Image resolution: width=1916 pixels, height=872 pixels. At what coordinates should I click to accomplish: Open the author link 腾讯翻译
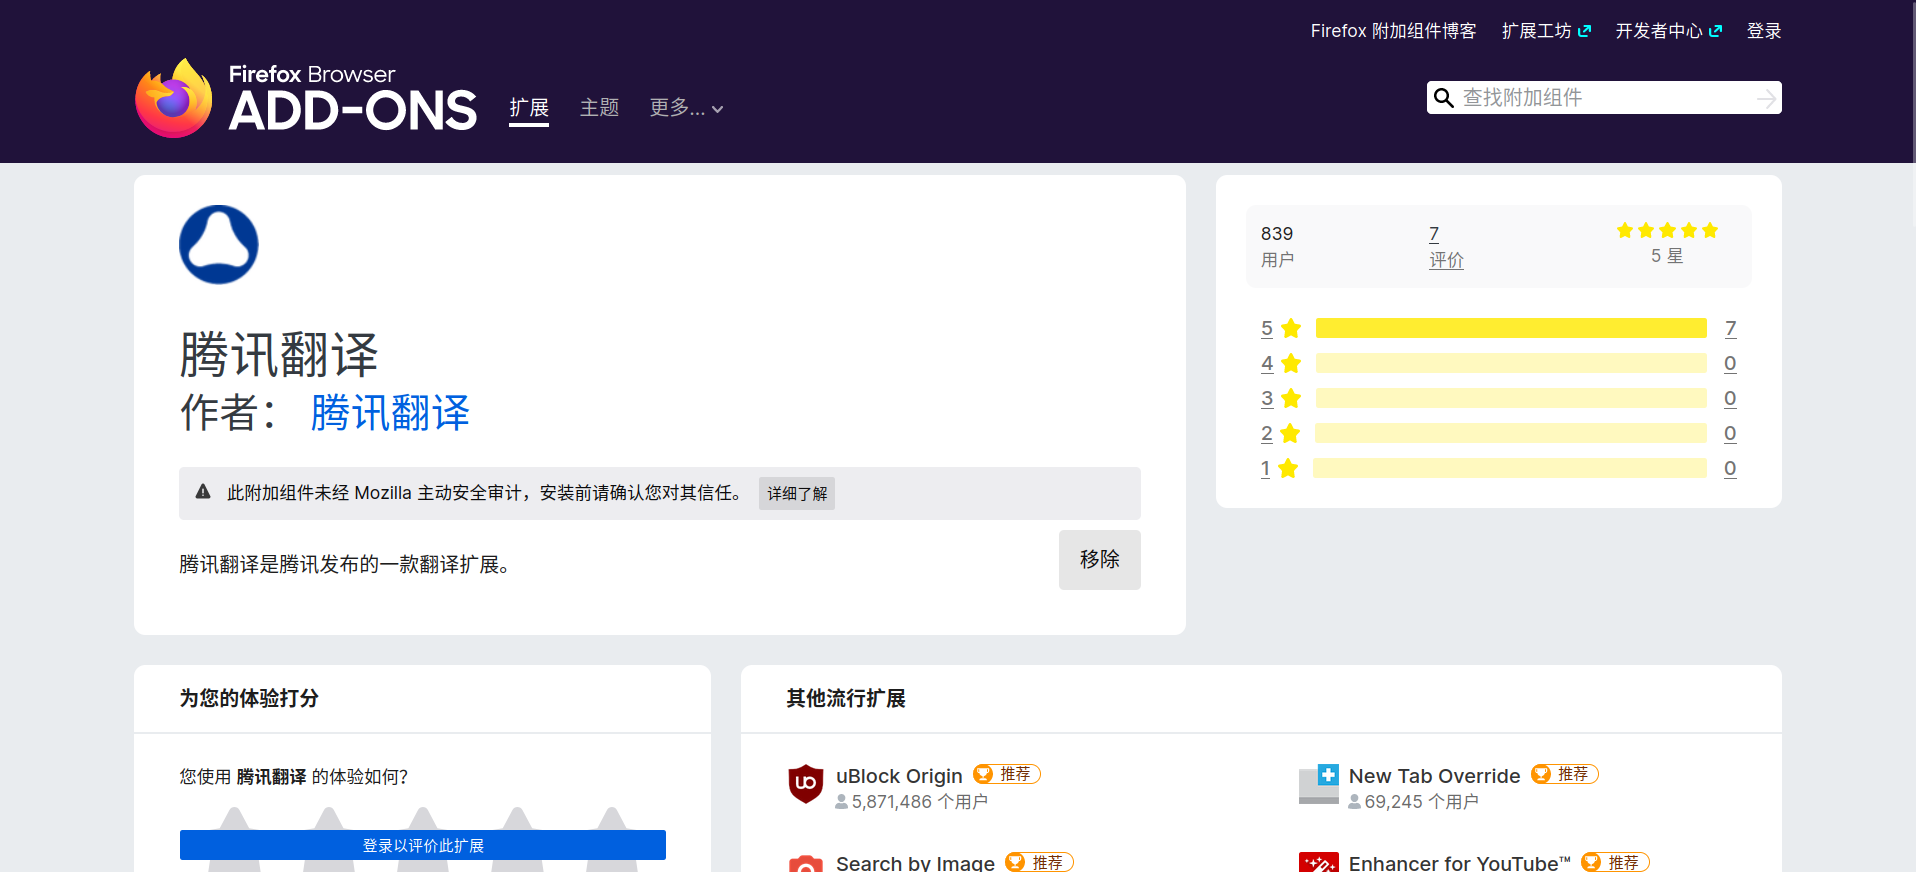point(390,412)
